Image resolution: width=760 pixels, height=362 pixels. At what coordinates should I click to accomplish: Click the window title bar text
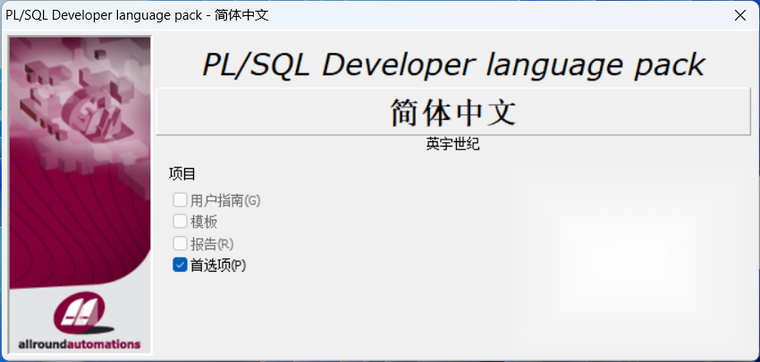click(137, 16)
